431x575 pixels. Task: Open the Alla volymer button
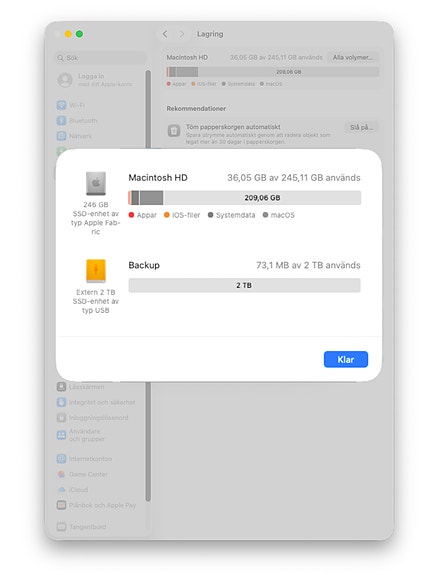pyautogui.click(x=353, y=57)
